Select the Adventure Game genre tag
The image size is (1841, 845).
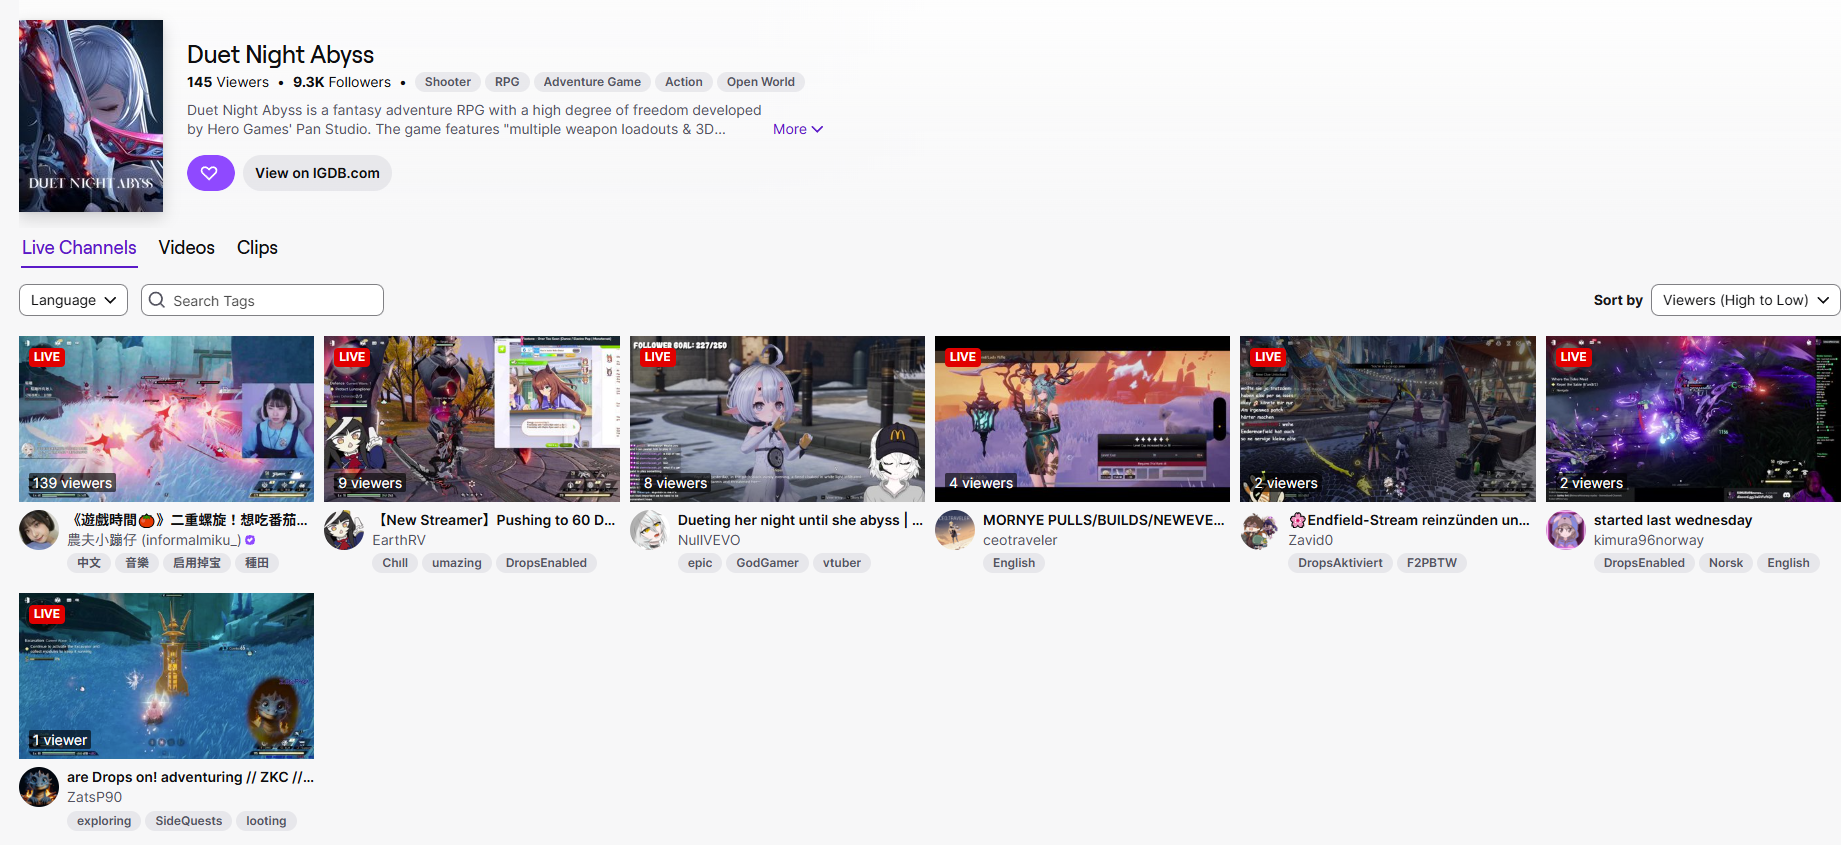click(x=592, y=82)
